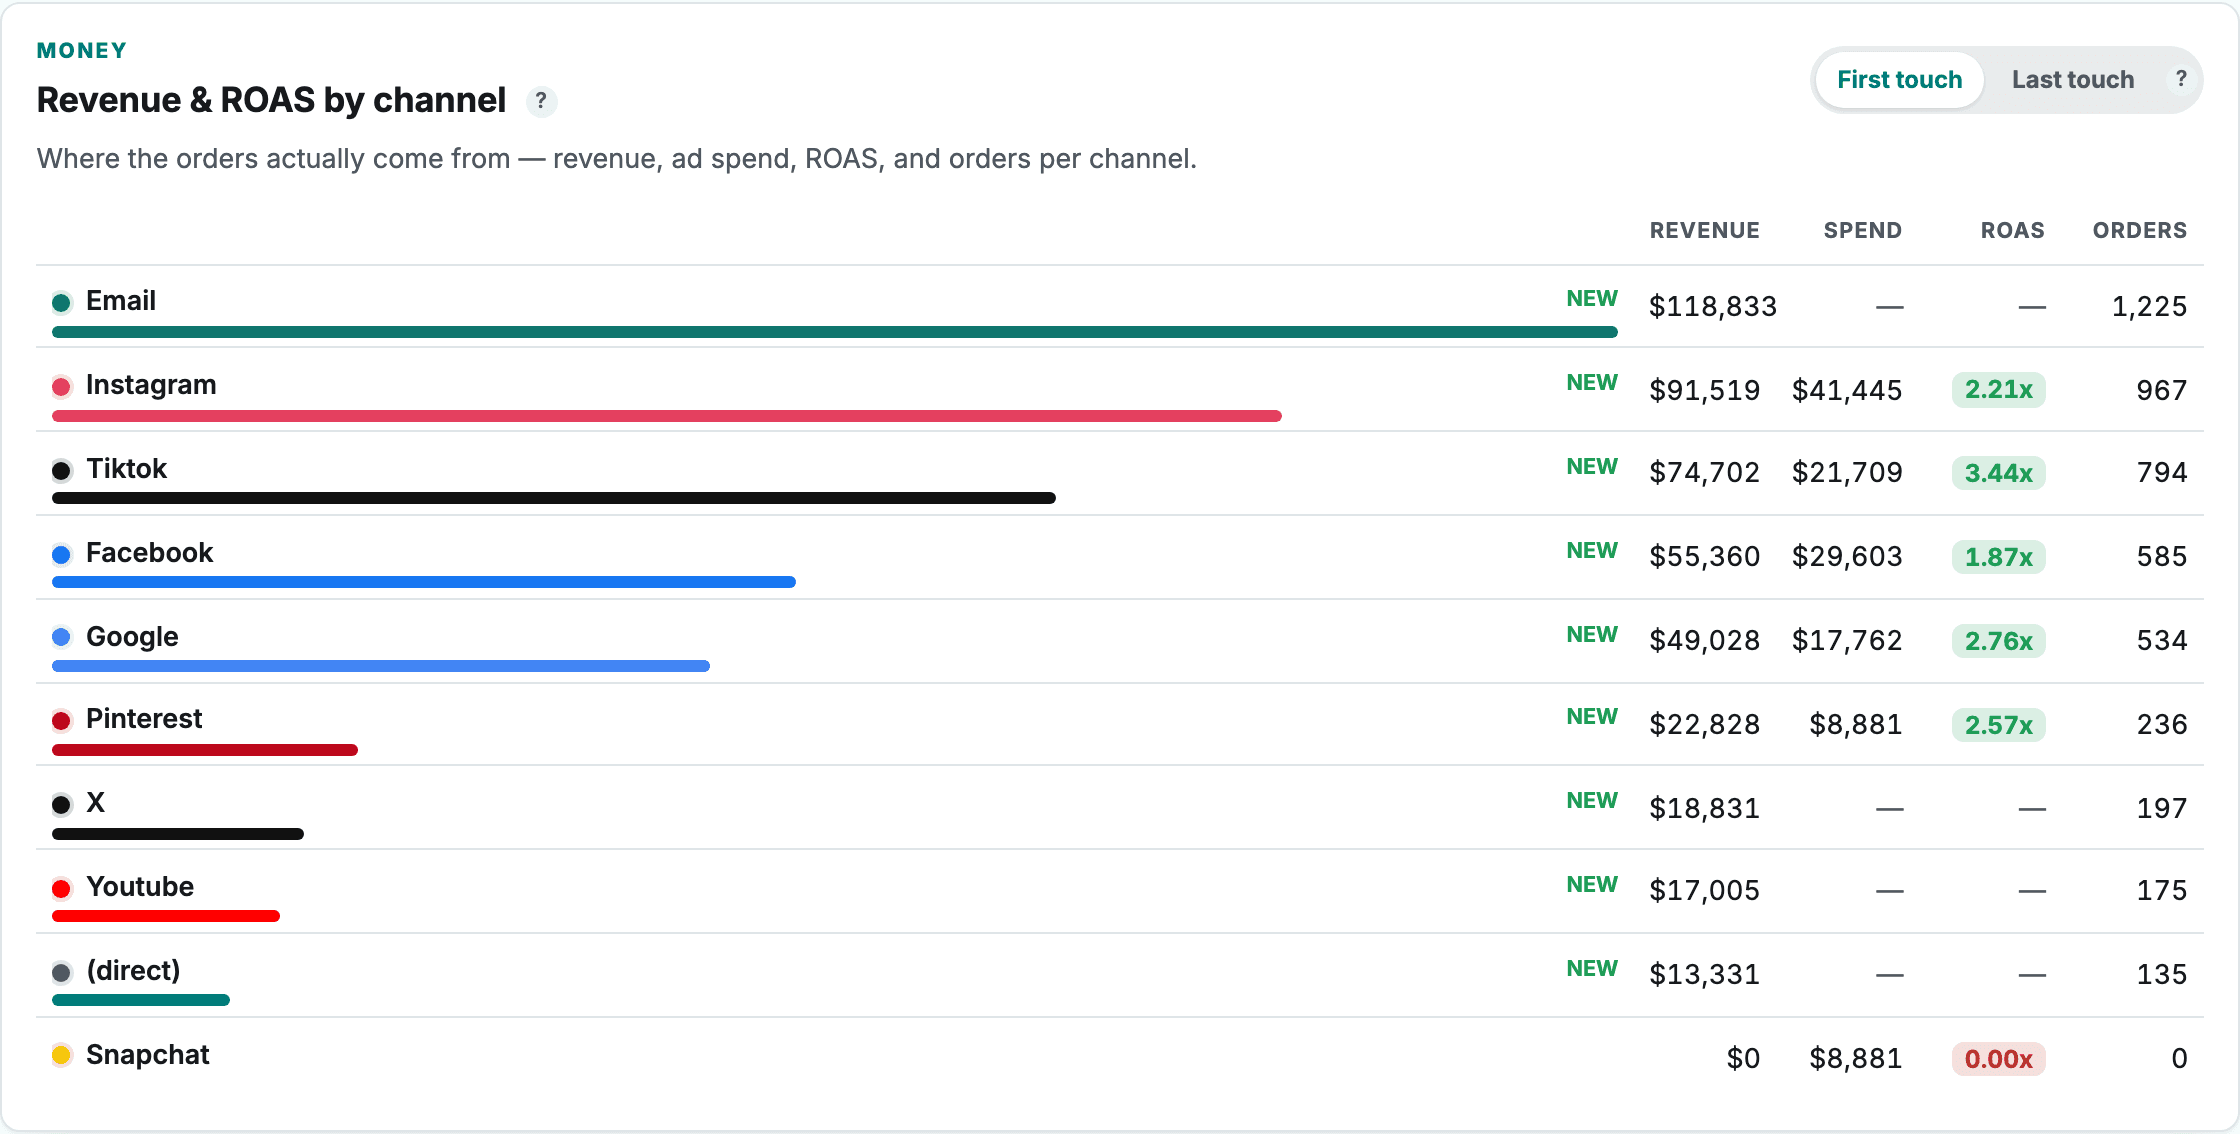Click the $0 revenue value for Snapchat
The height and width of the screenshot is (1134, 2240).
(1743, 1058)
